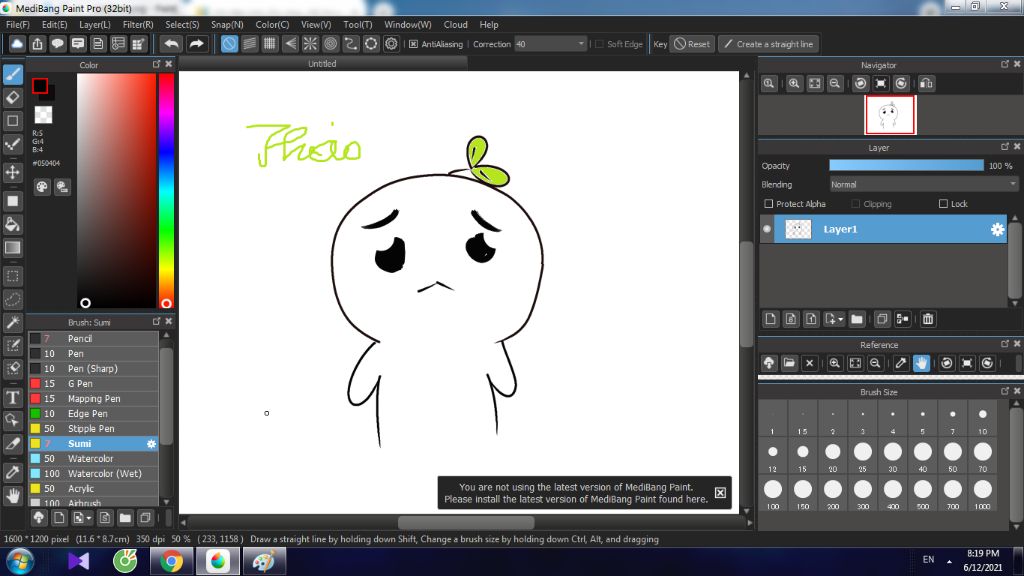Click the rainbow hue bar

167,190
